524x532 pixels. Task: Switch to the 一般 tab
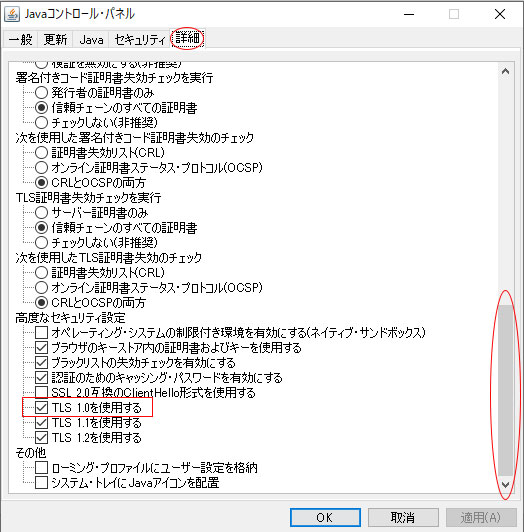(x=21, y=40)
